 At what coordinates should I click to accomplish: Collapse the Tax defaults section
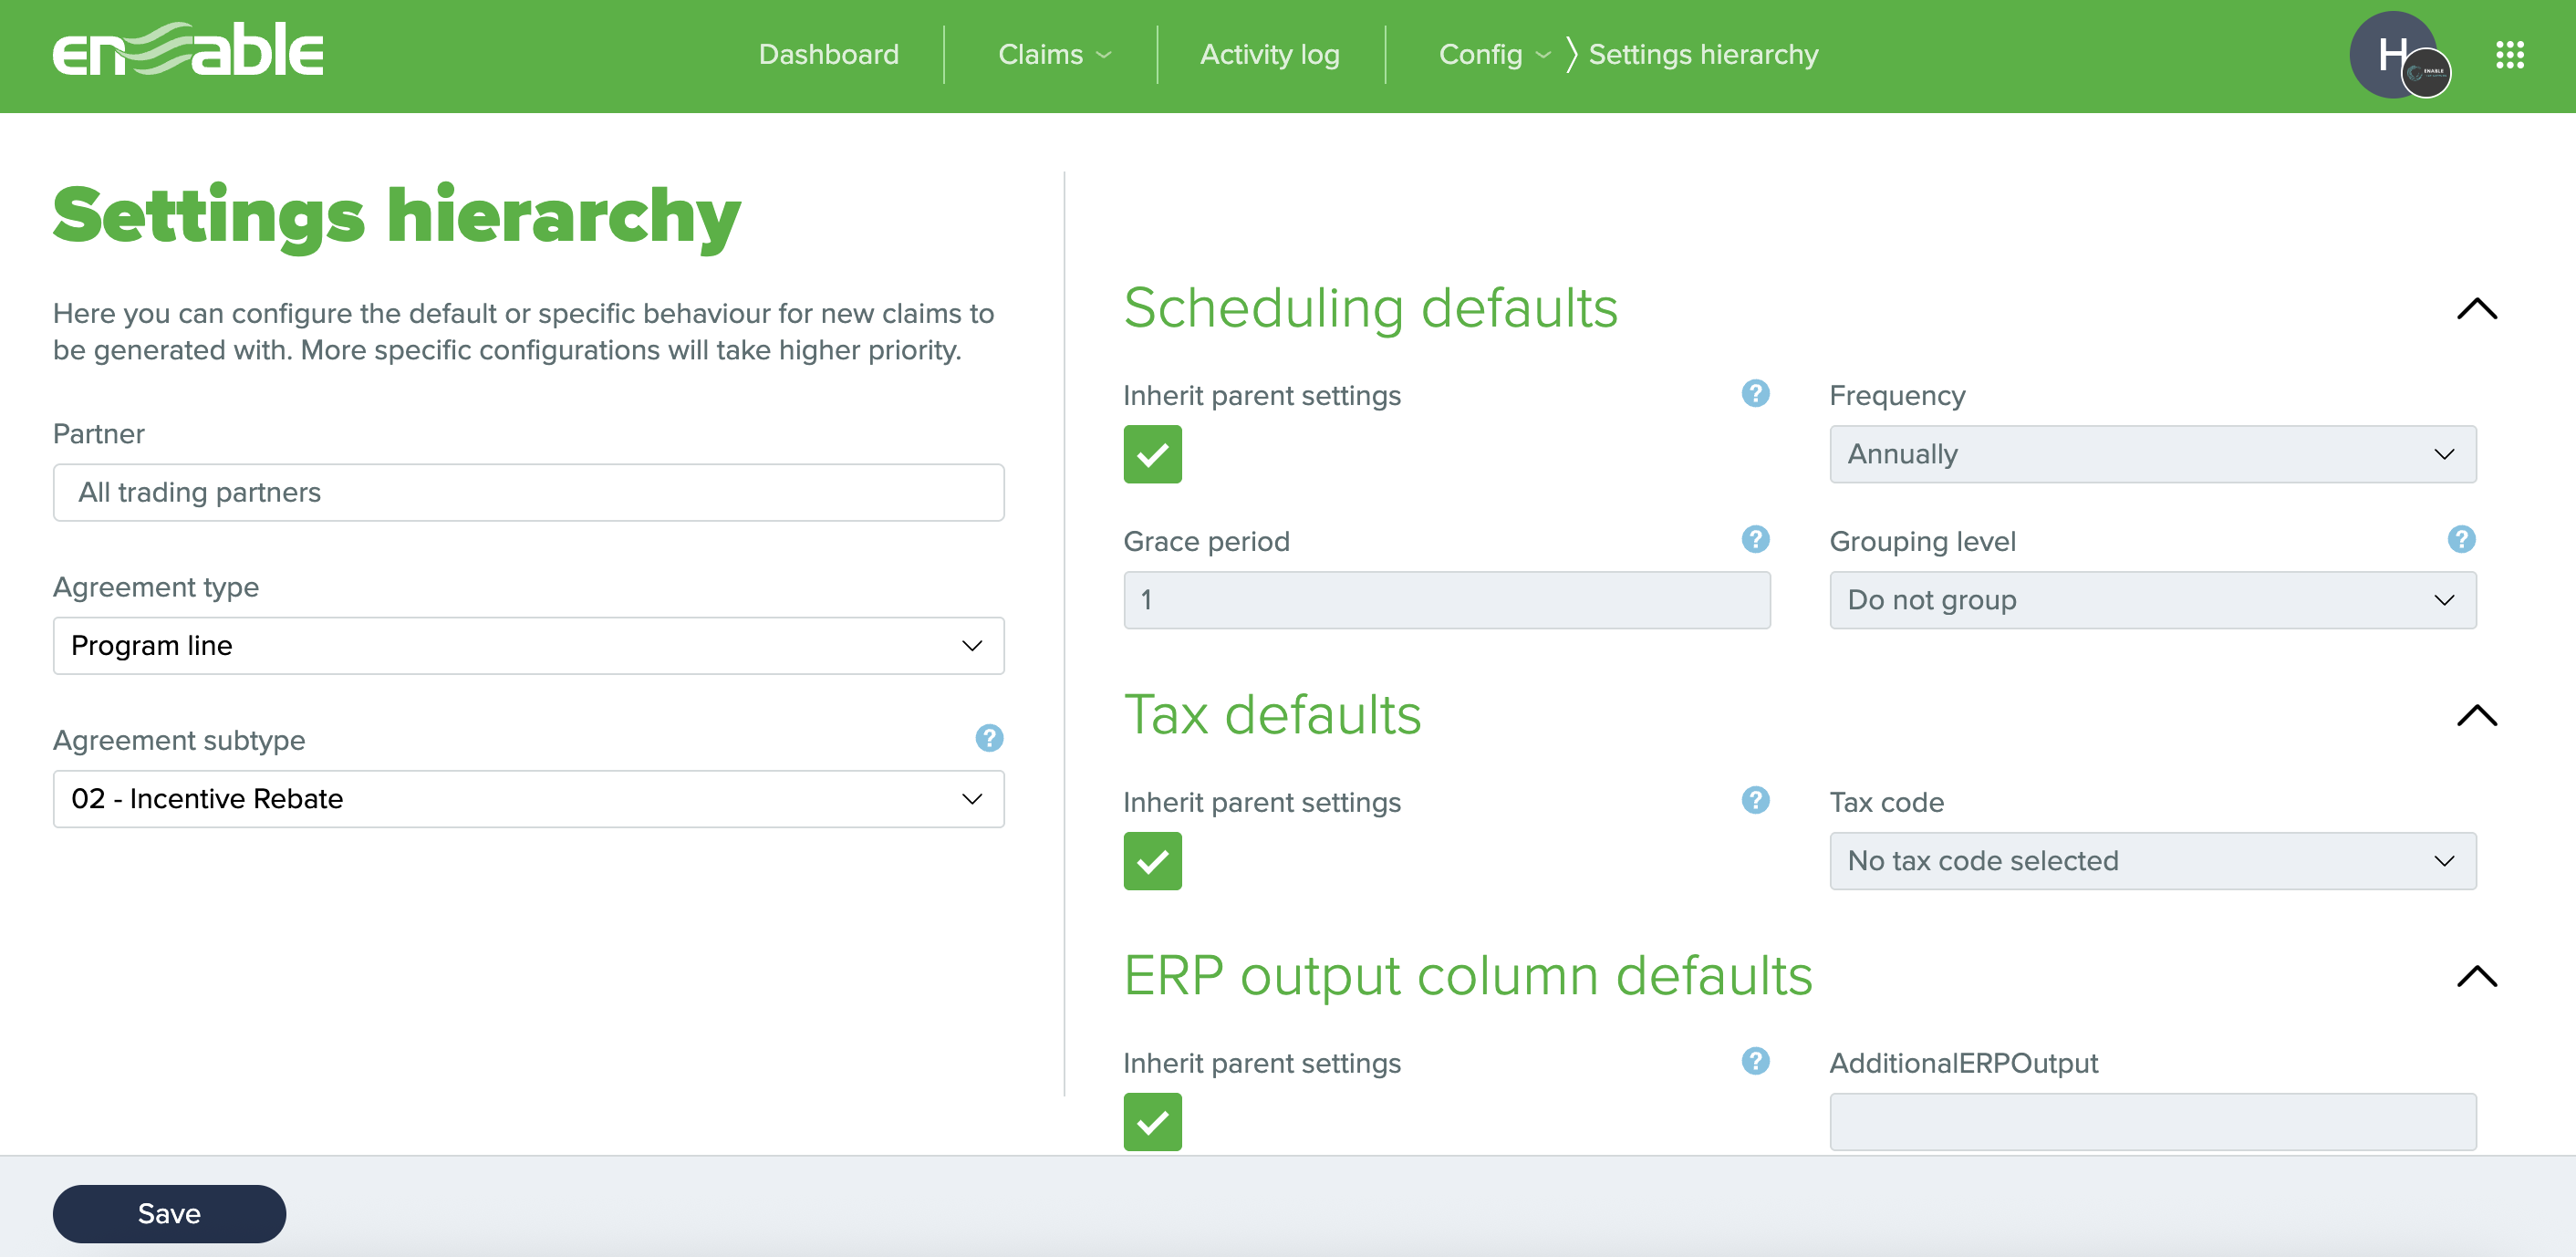[2476, 716]
